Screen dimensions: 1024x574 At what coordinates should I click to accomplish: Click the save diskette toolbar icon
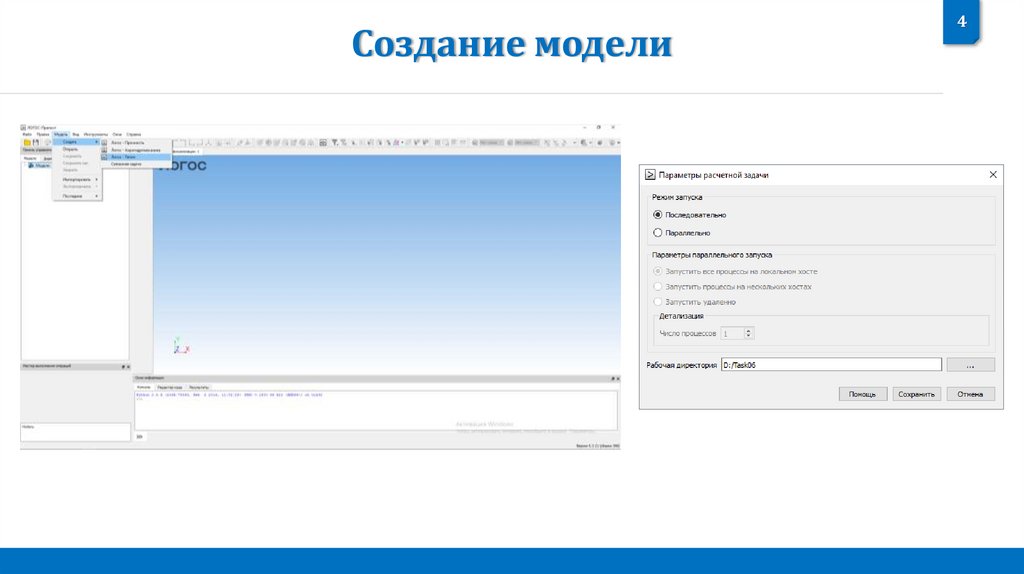[x=35, y=142]
